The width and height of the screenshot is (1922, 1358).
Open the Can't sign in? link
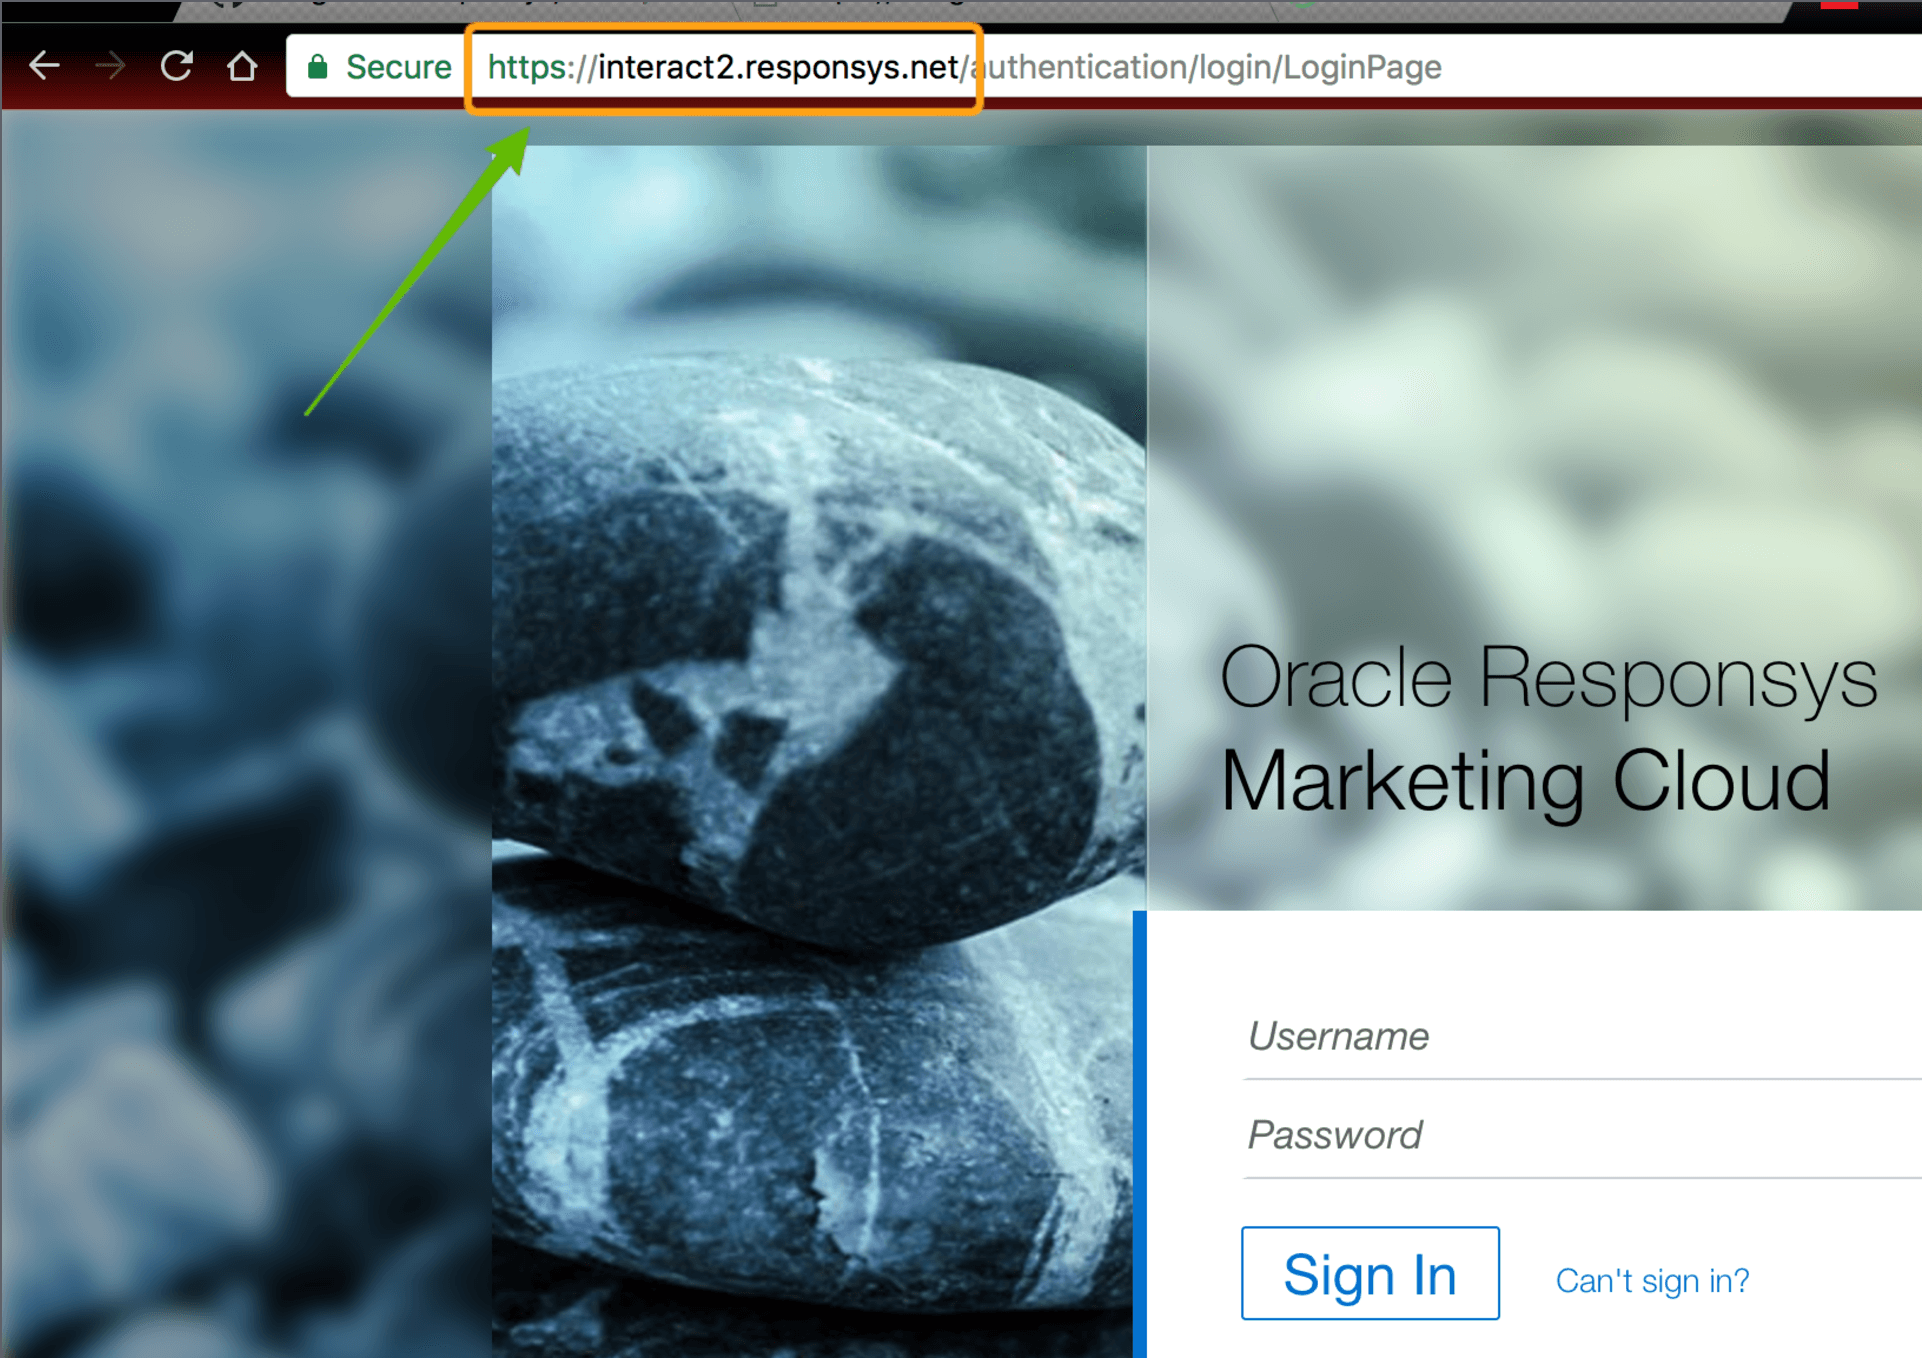[1652, 1280]
